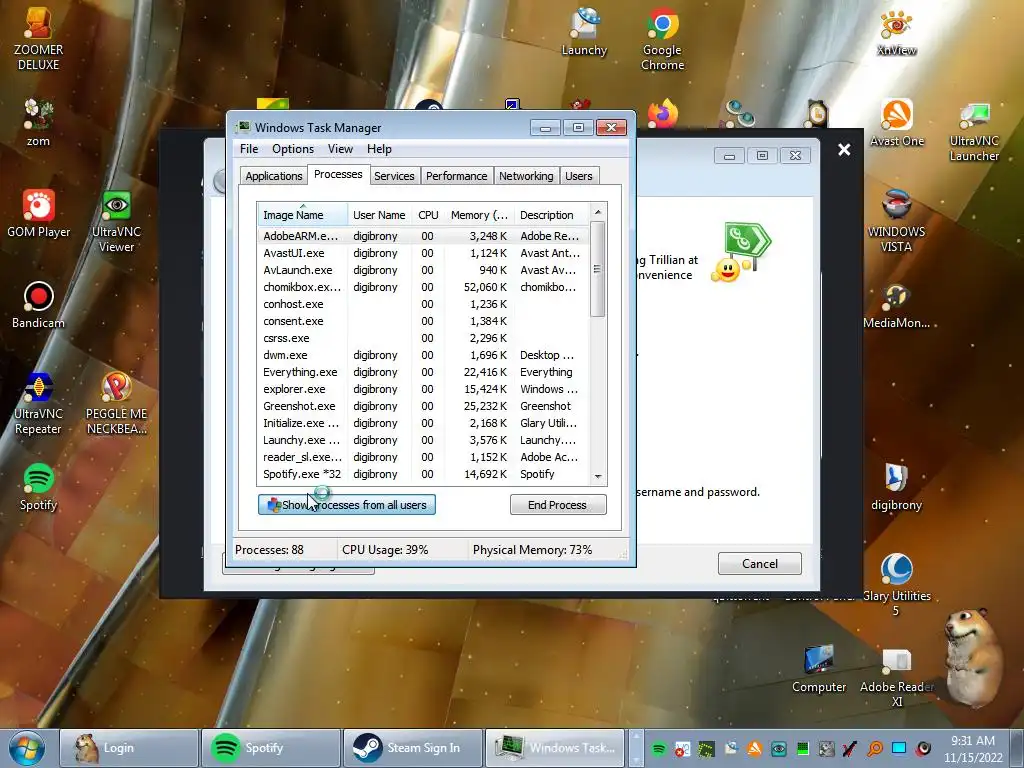The width and height of the screenshot is (1024, 768).
Task: Select the Google Chrome desktop icon
Action: point(662,39)
